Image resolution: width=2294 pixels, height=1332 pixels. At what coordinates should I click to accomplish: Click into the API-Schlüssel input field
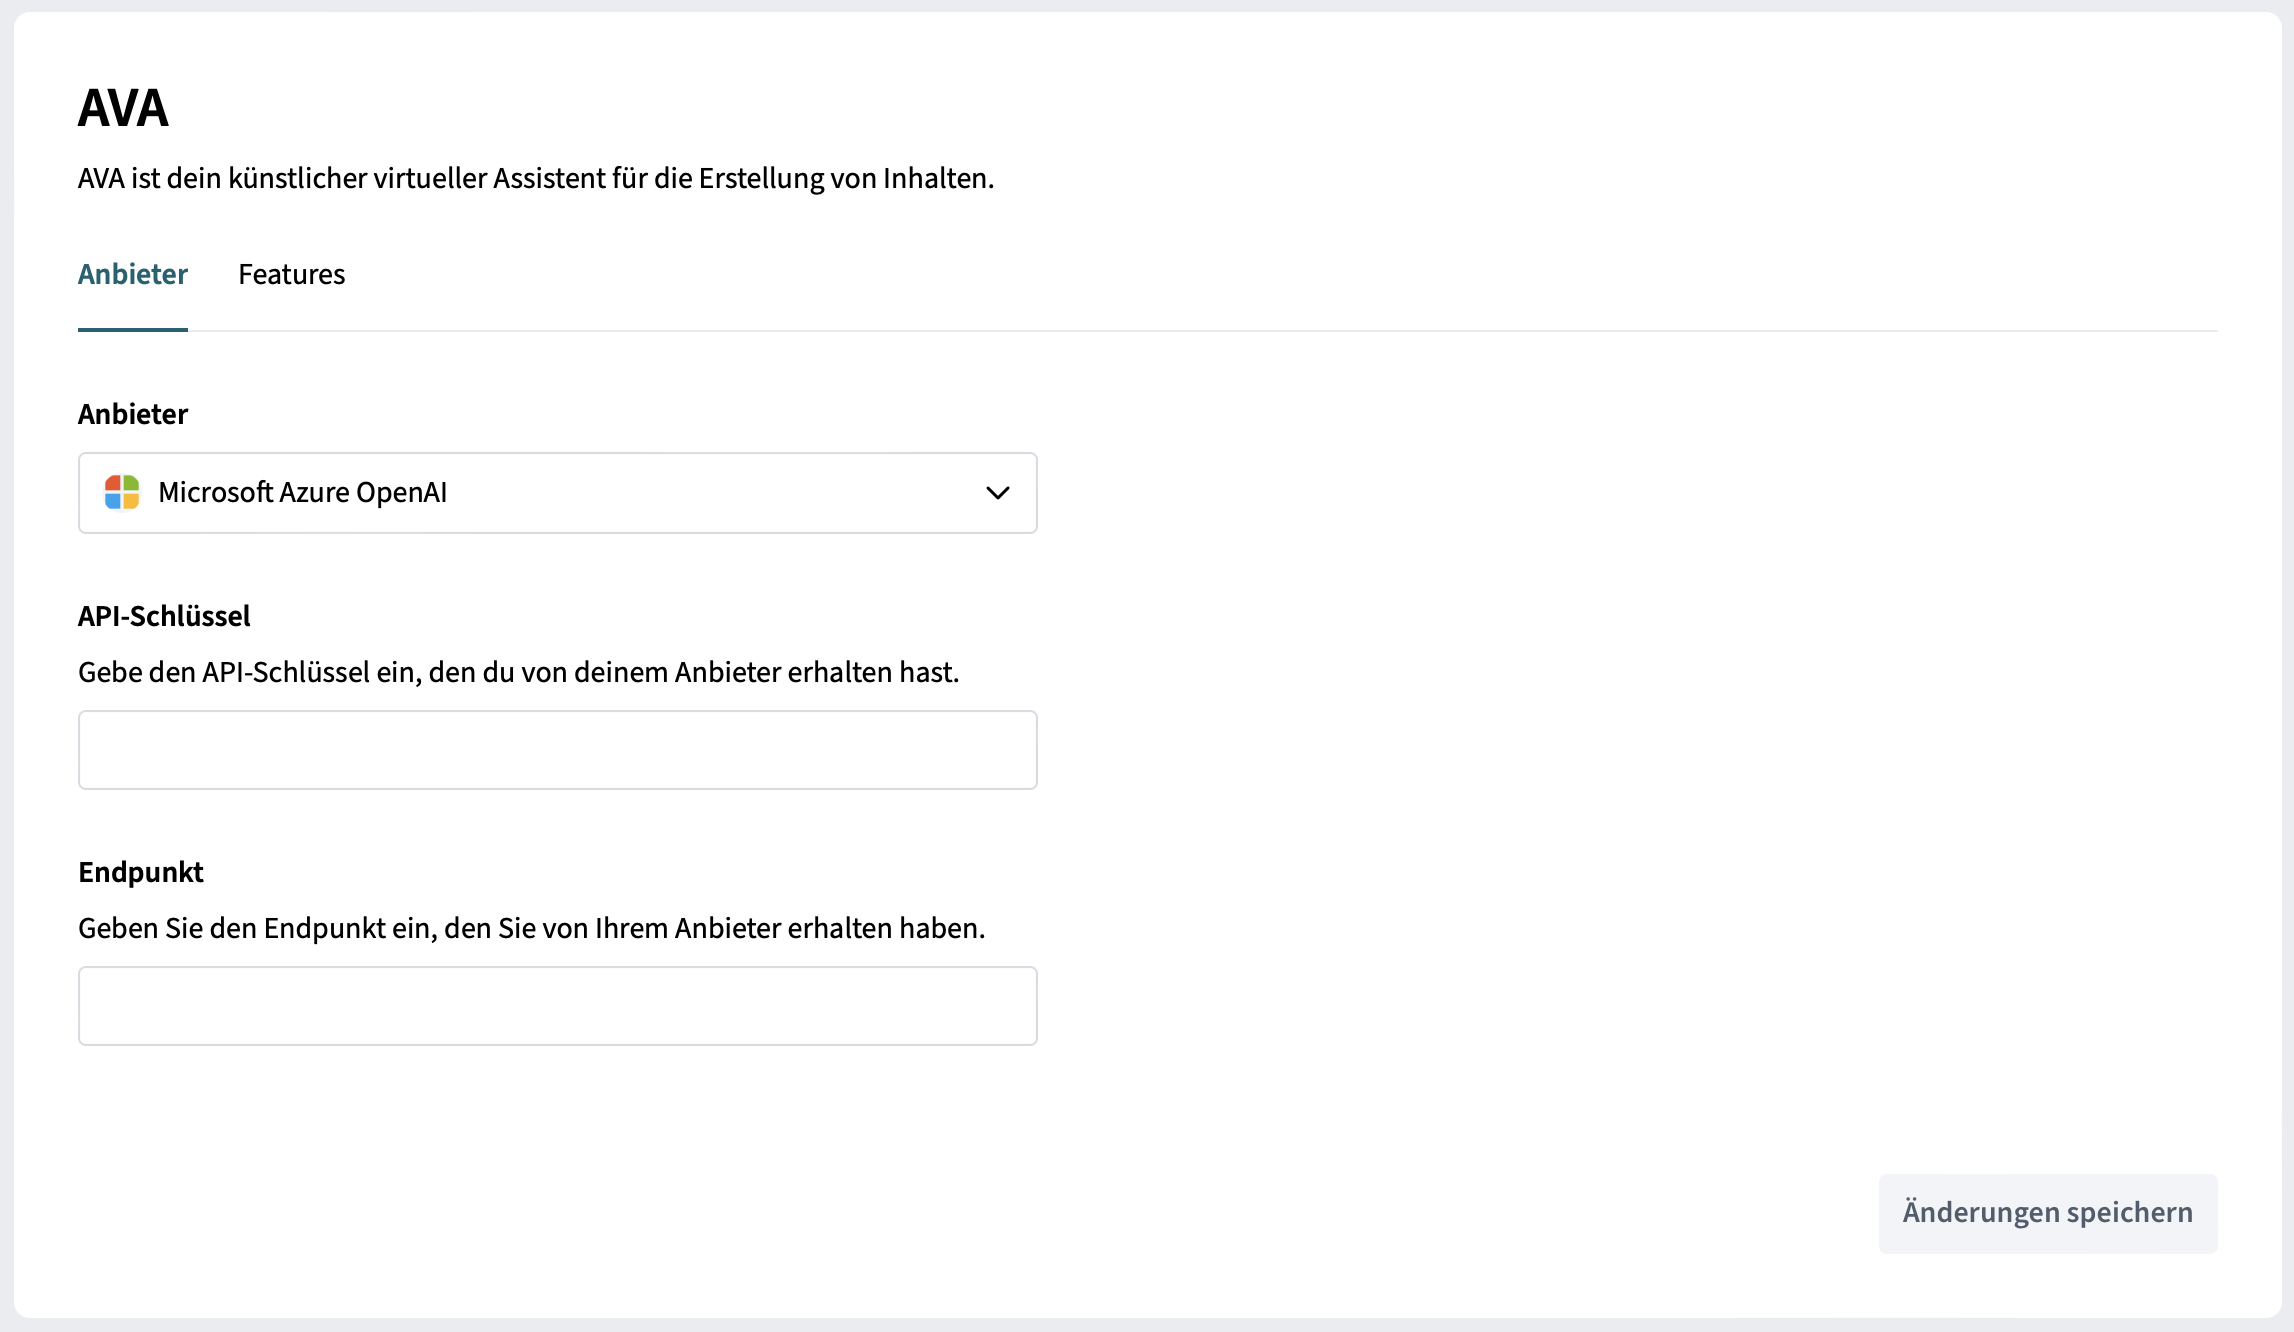pos(557,749)
